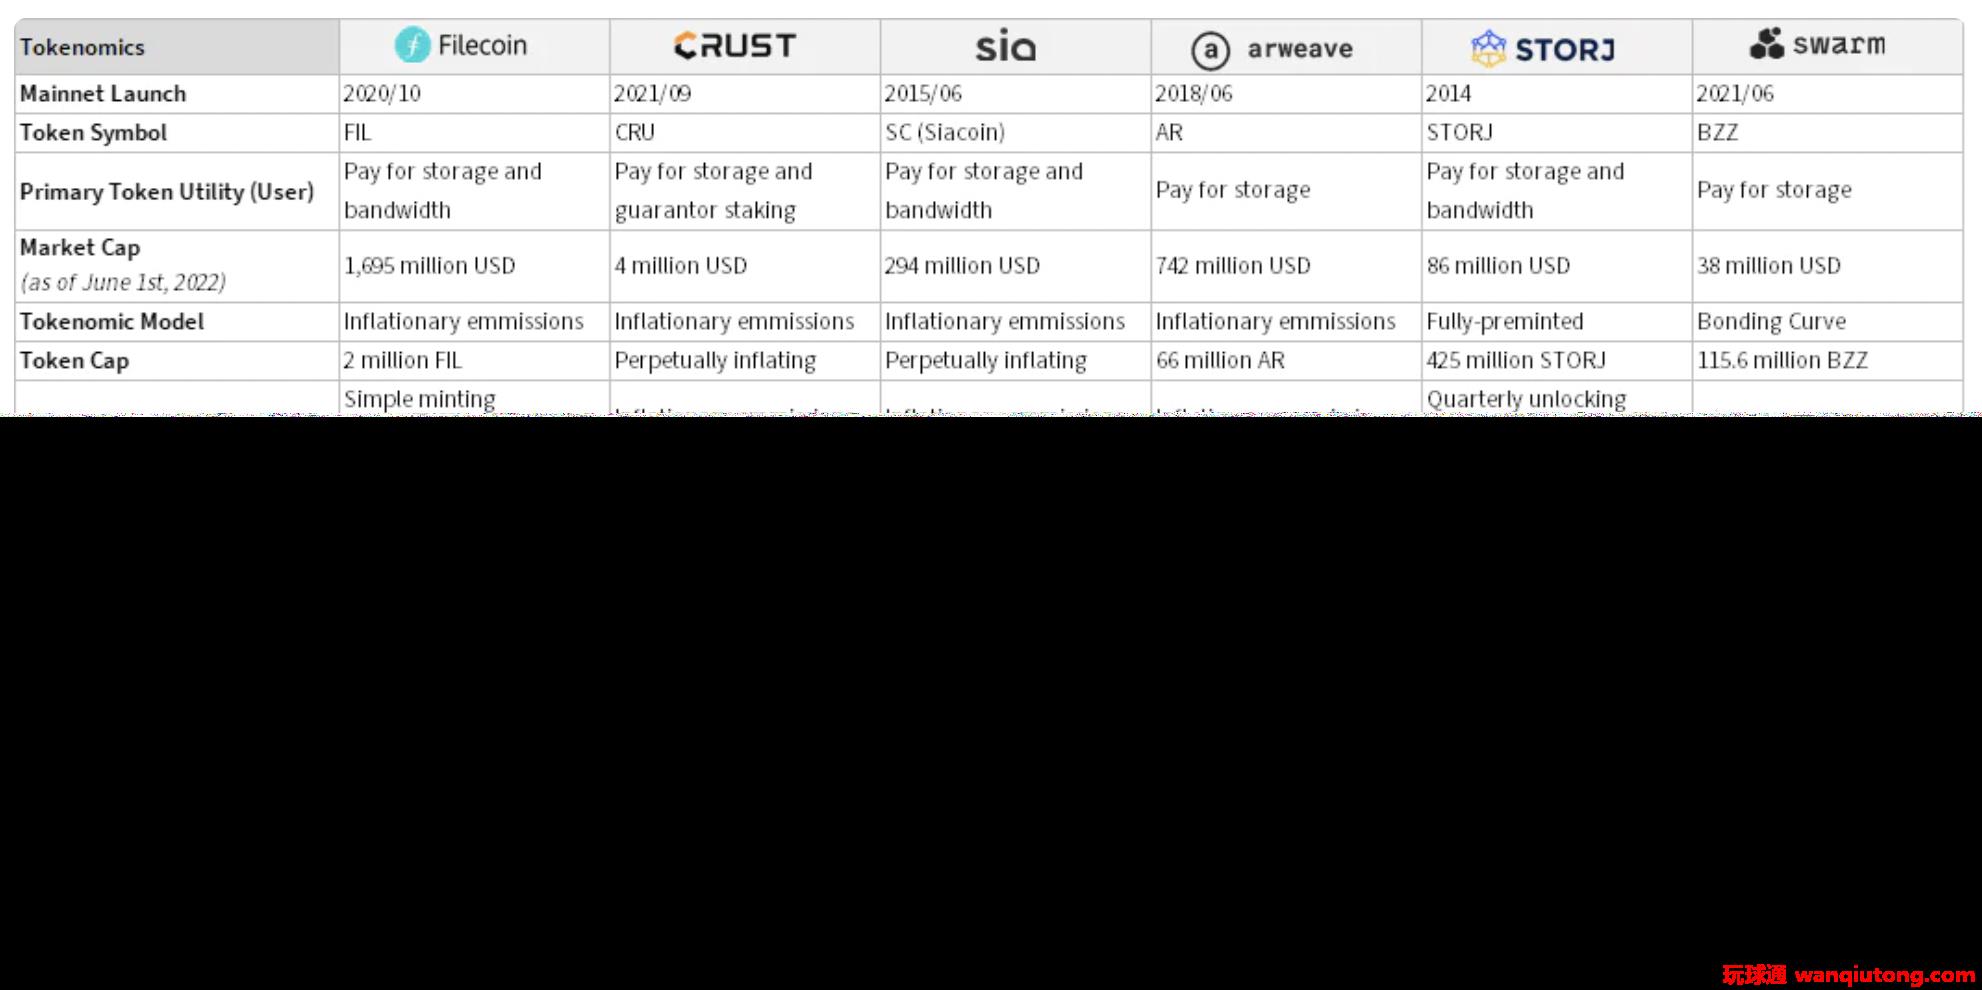The width and height of the screenshot is (1982, 990).
Task: Click the Crust logo in header
Action: [x=735, y=45]
